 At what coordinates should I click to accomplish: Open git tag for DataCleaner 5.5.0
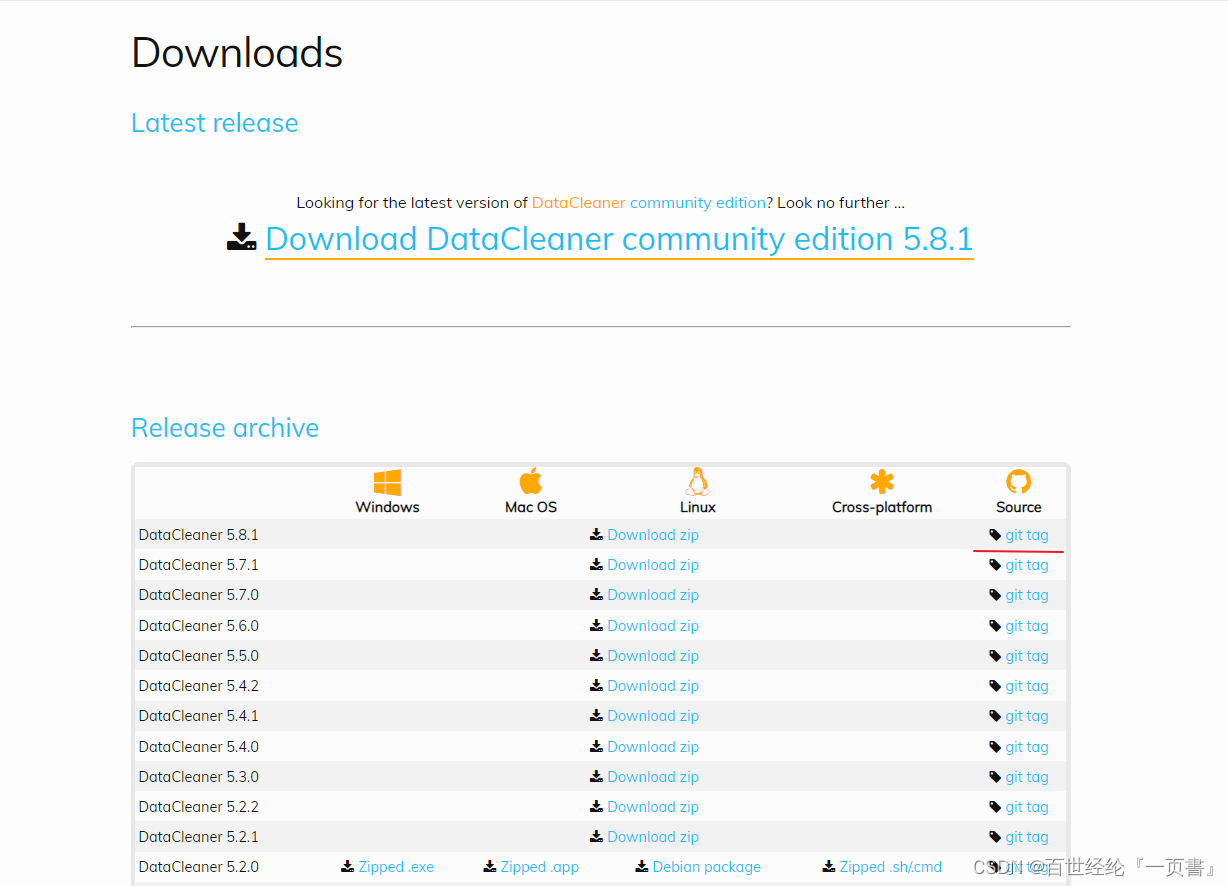point(1027,656)
